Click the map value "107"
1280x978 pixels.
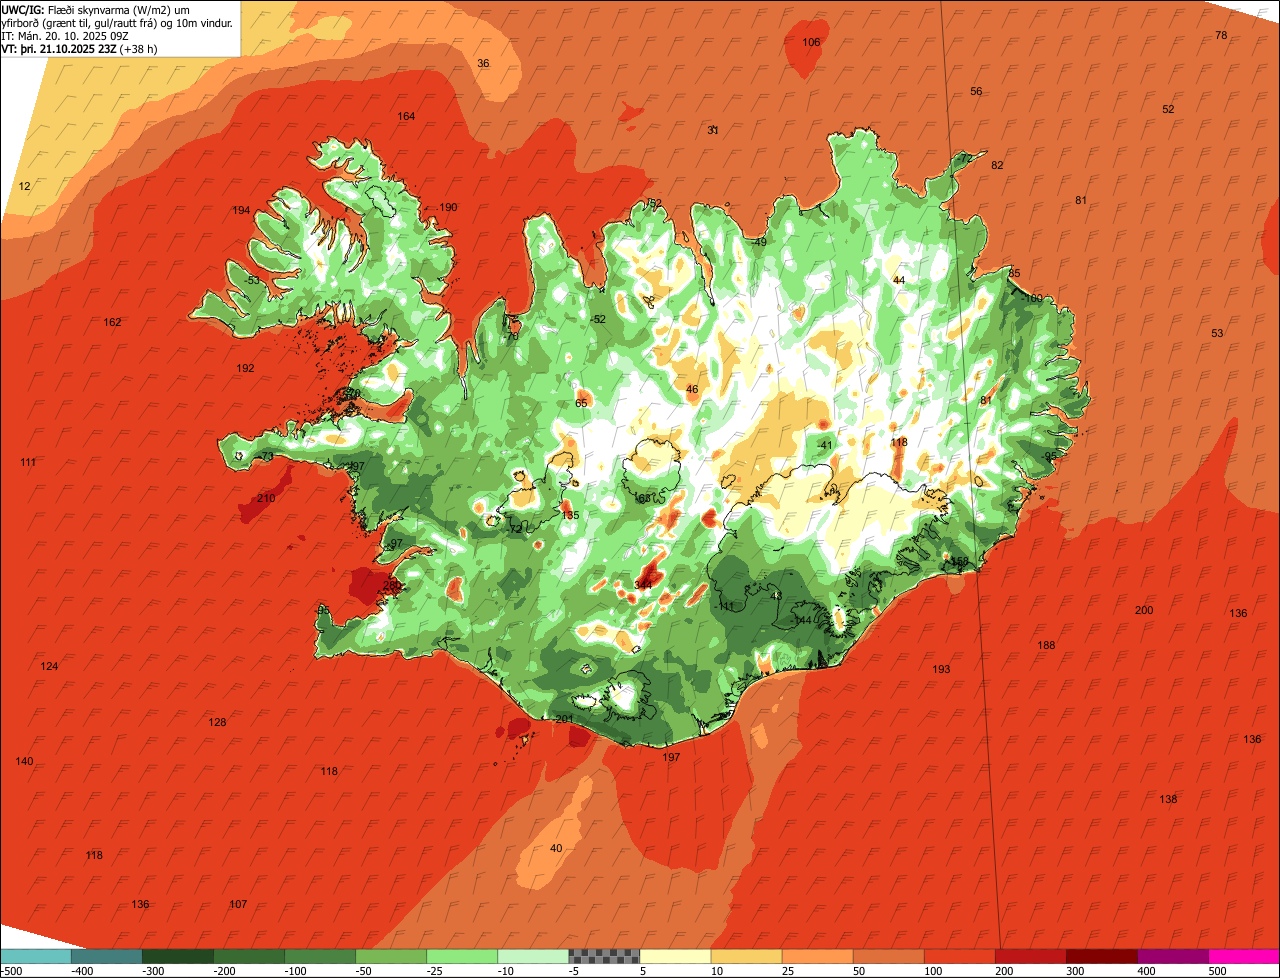coord(238,904)
